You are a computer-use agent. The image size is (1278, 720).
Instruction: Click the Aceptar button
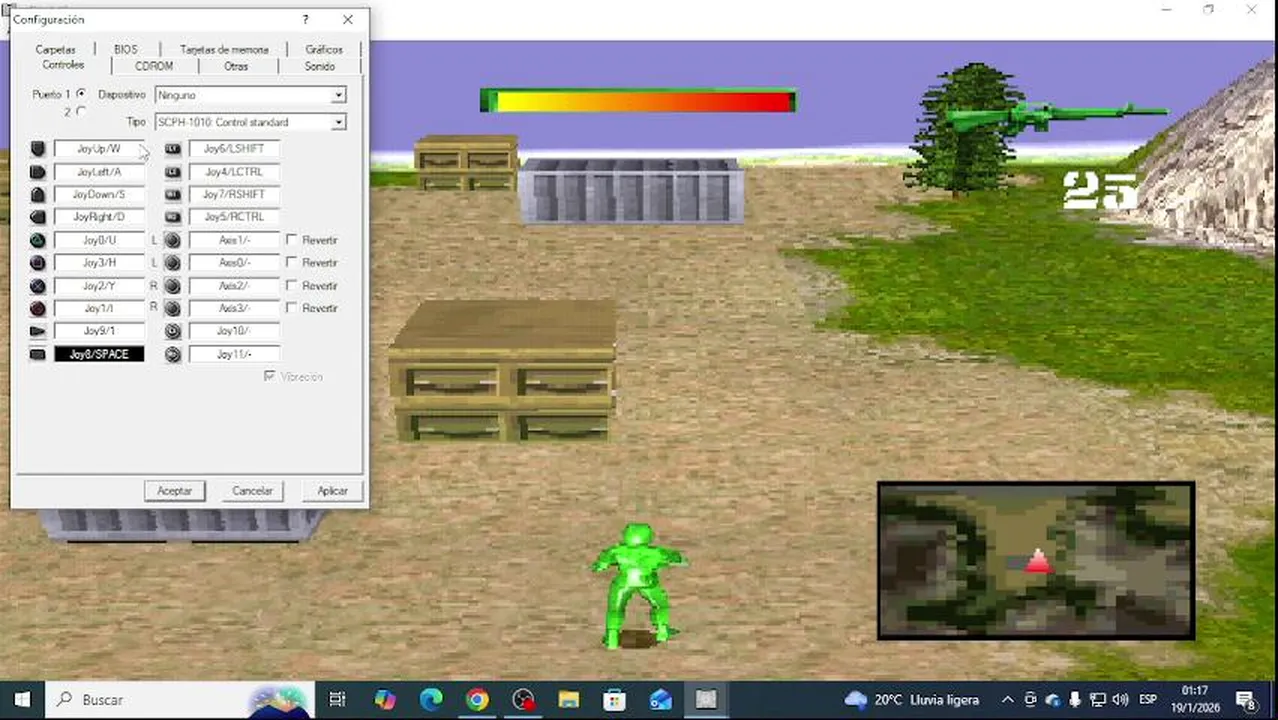[174, 491]
